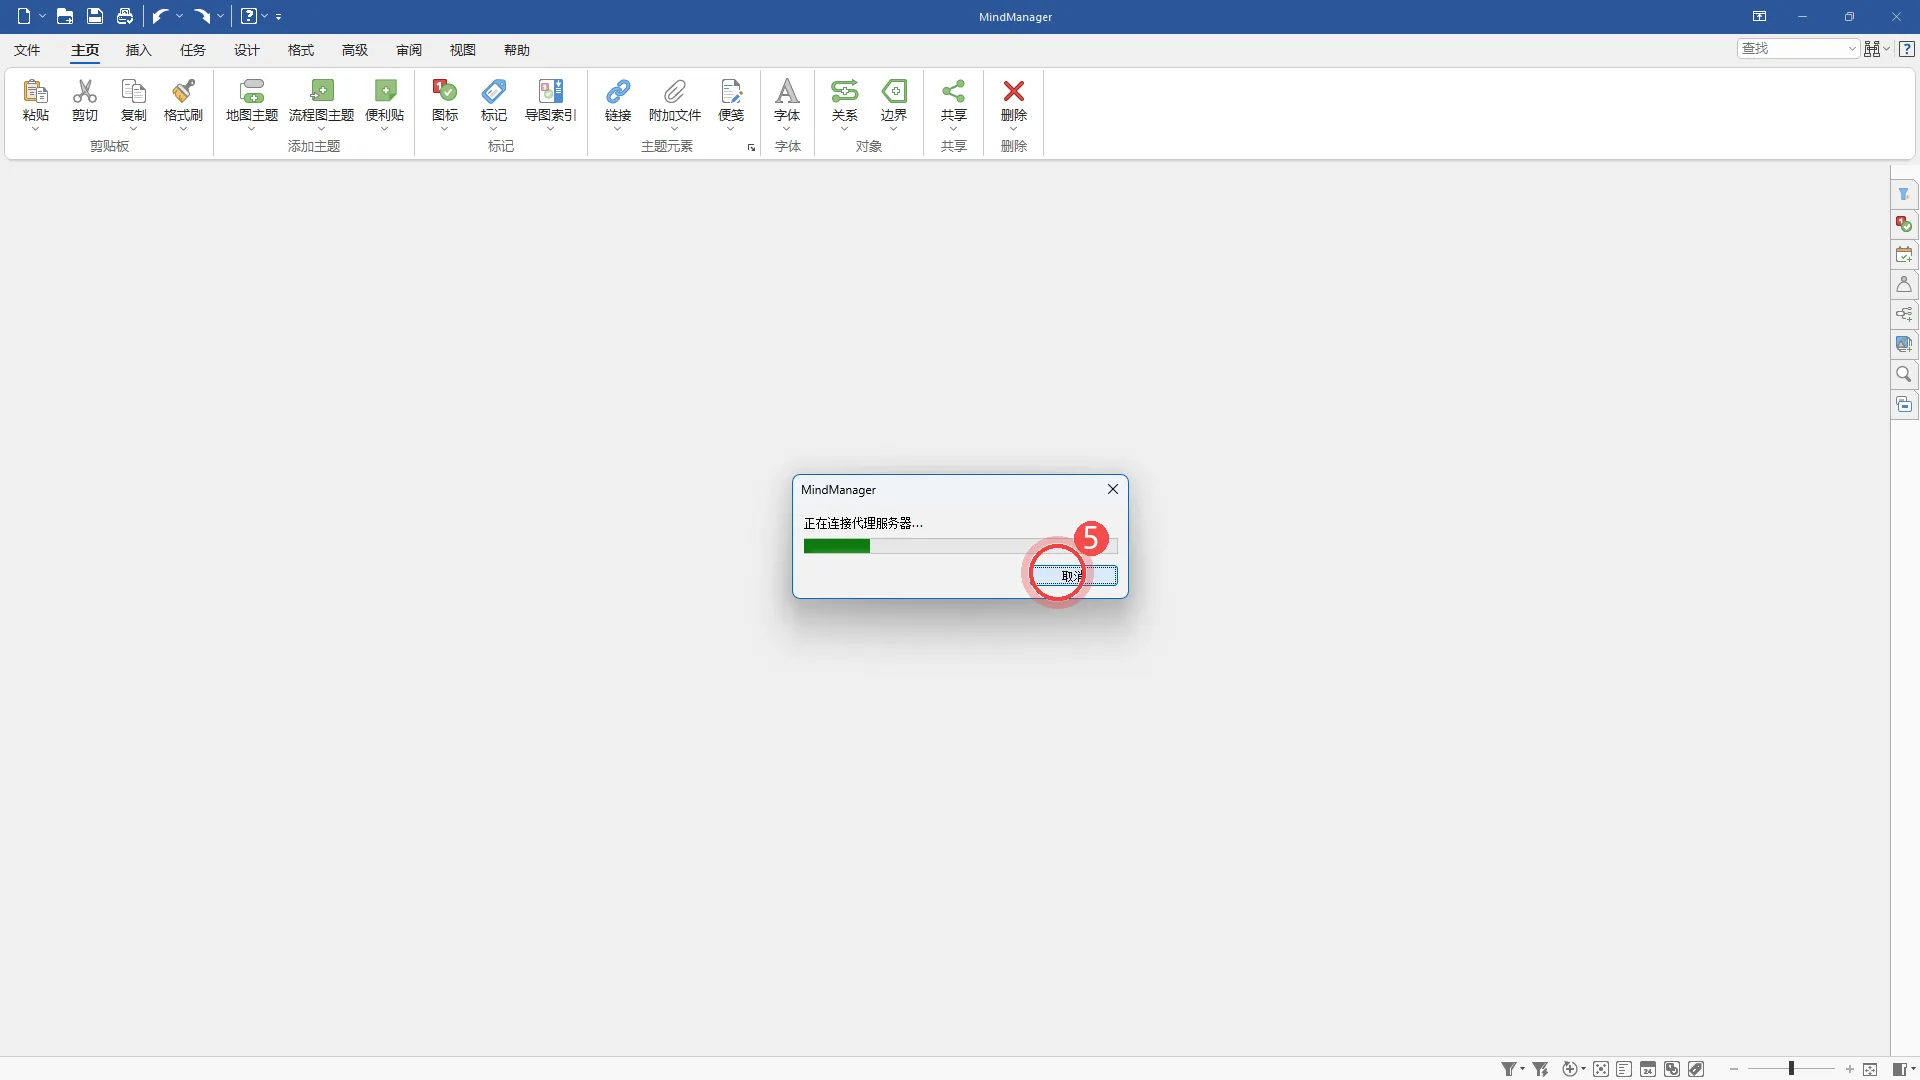The height and width of the screenshot is (1080, 1920).
Task: Expand the New document dropdown arrow
Action: [x=43, y=16]
